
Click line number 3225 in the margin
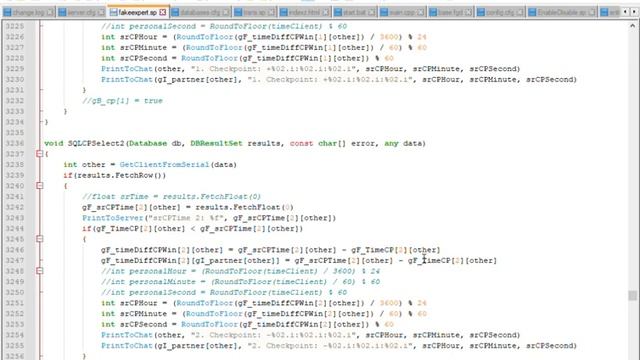pos(15,26)
